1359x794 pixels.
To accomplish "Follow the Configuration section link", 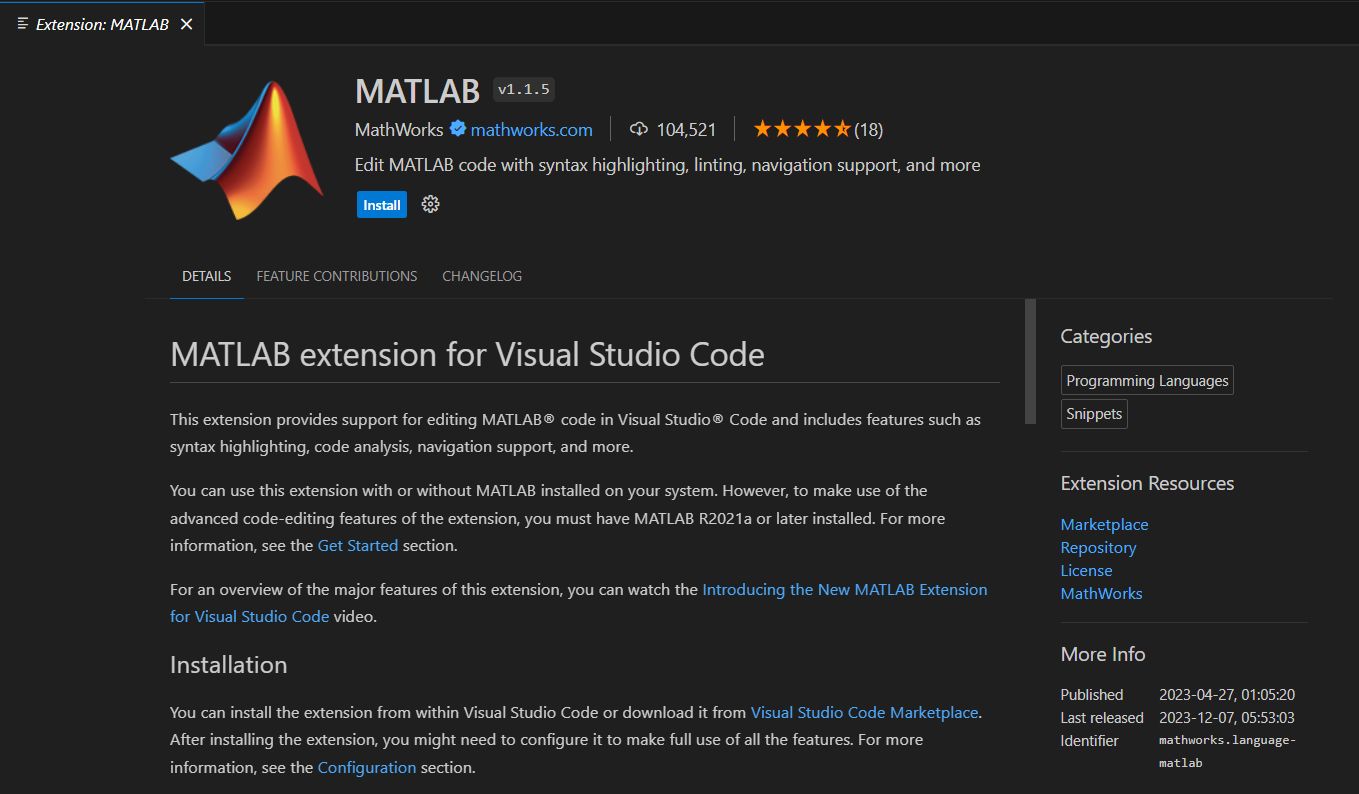I will point(367,768).
